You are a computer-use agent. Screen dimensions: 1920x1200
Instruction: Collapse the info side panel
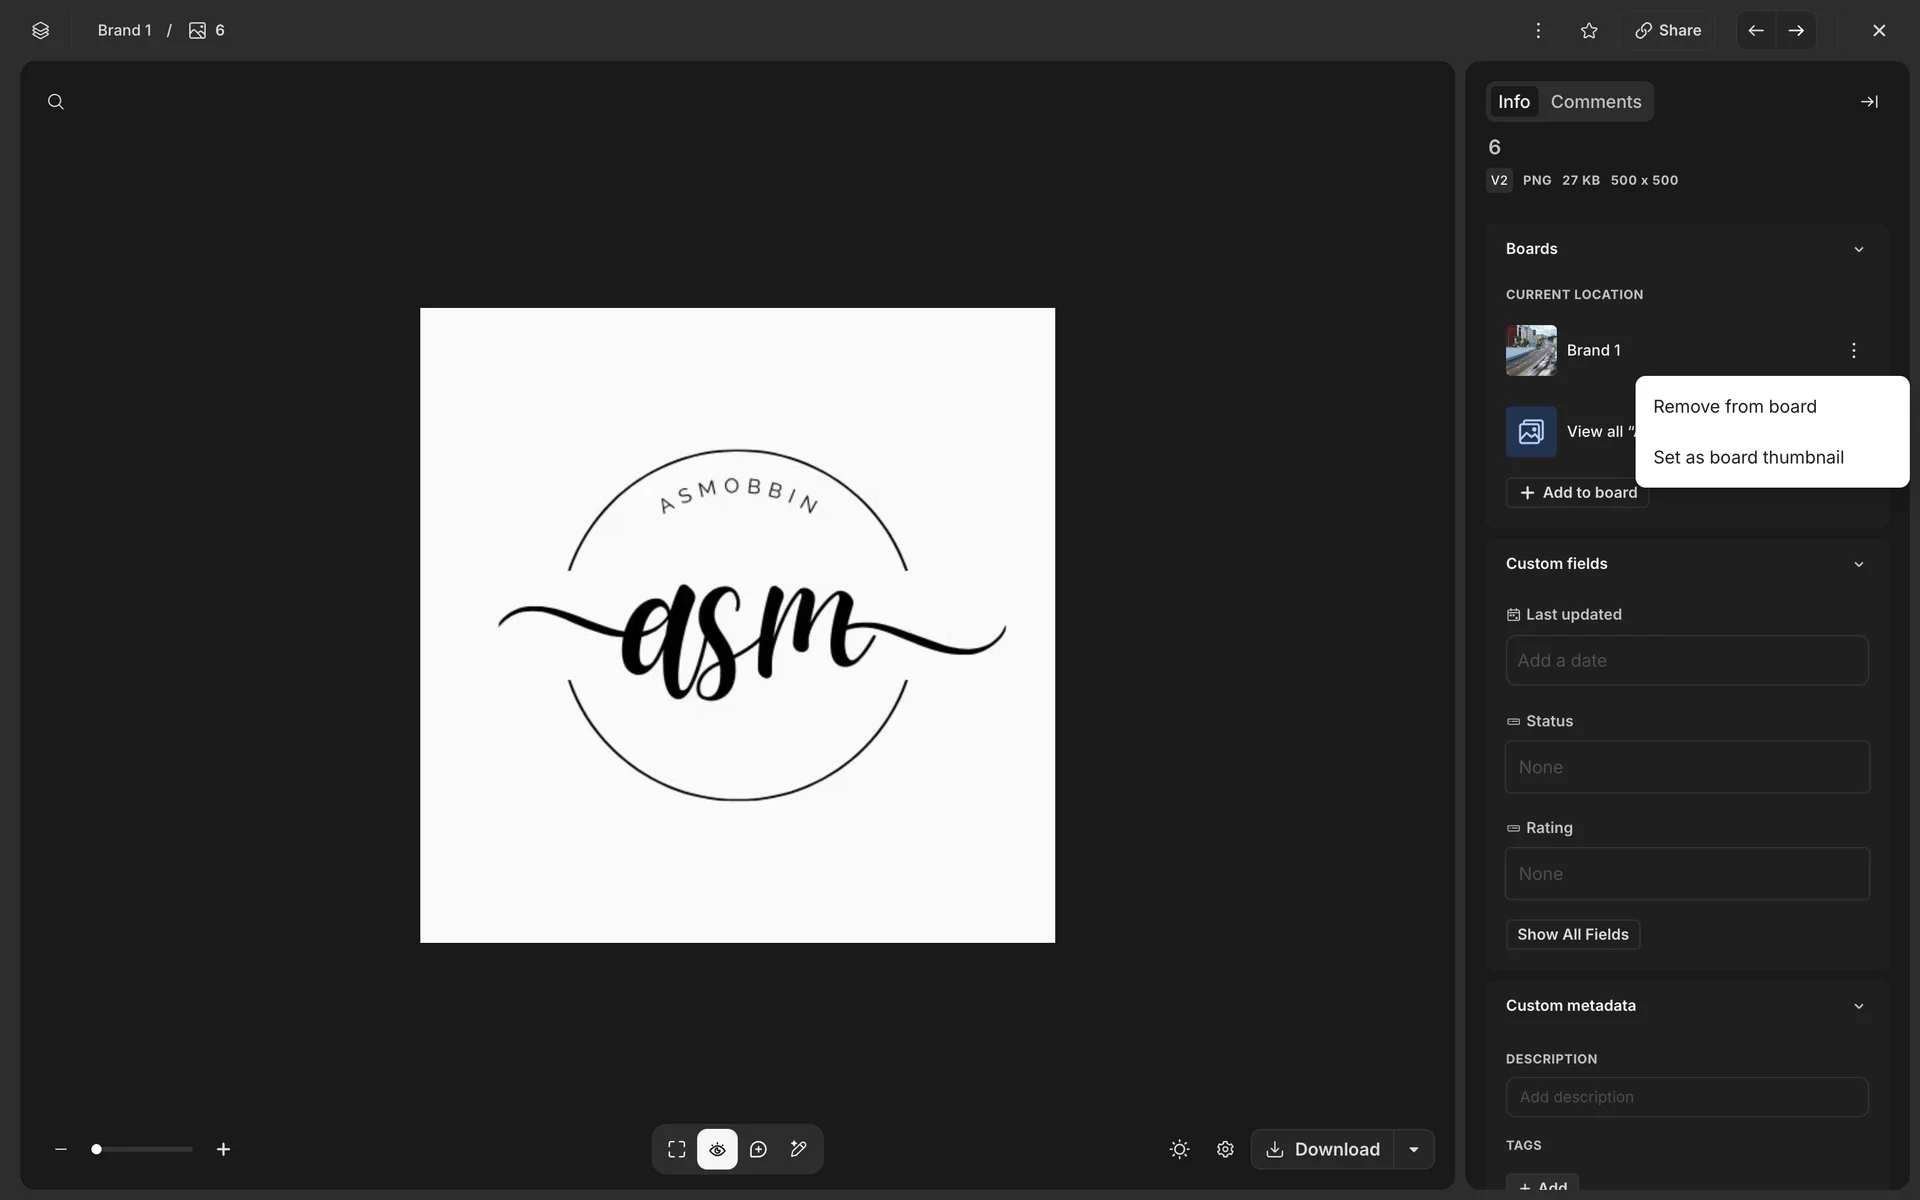[x=1868, y=102]
